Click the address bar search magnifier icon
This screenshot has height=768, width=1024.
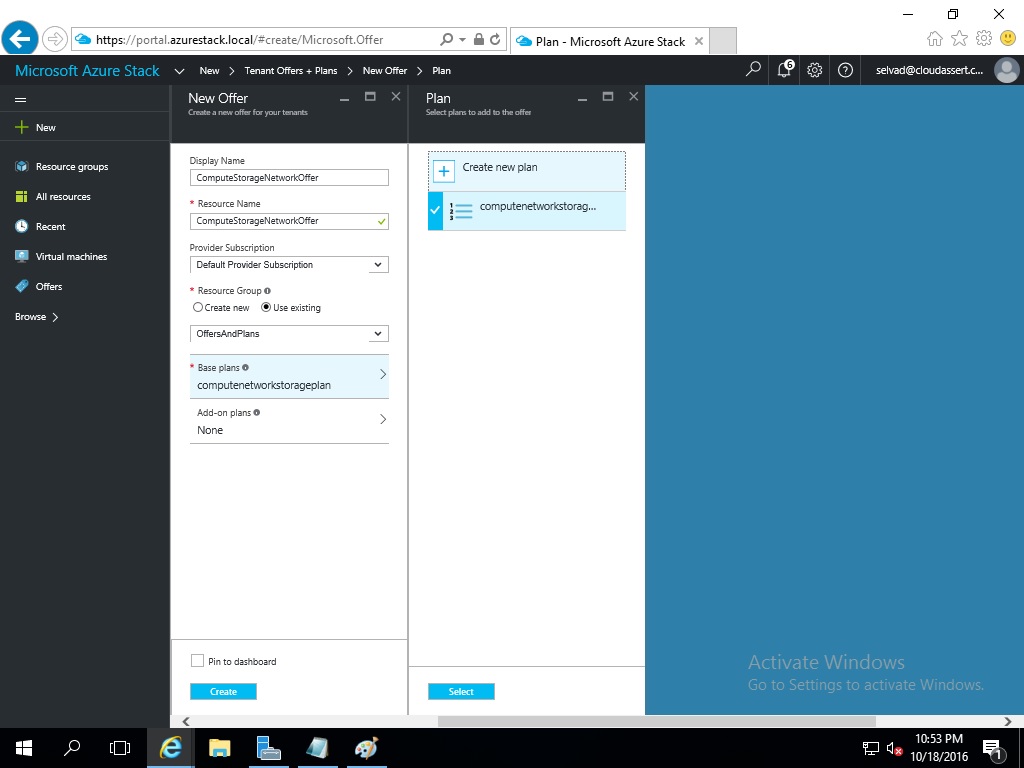447,39
